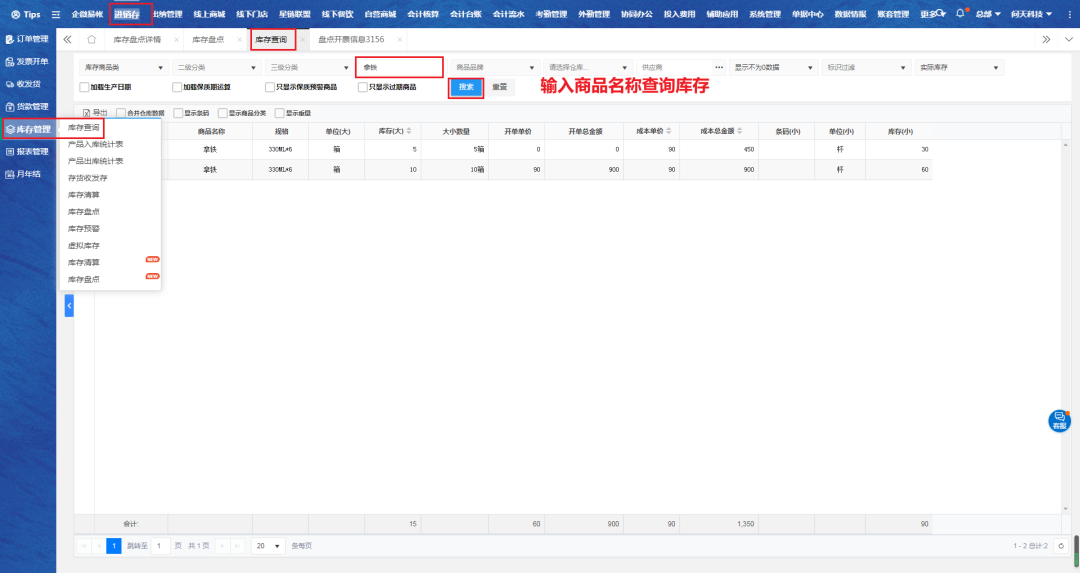Click the ellipsis button next to 供应商 field

coord(718,67)
